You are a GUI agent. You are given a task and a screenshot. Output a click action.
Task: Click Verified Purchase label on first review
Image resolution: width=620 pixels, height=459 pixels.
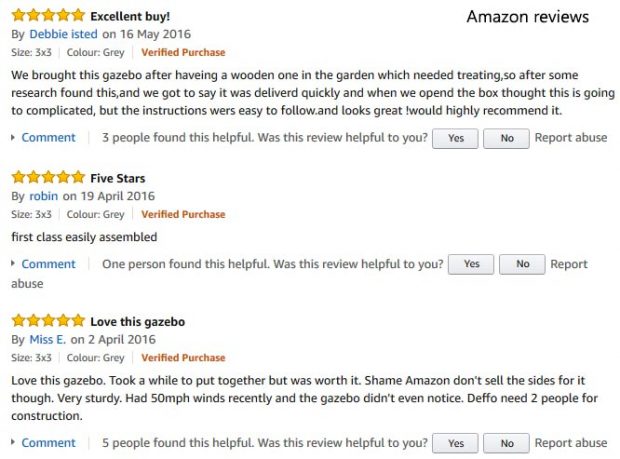tap(183, 52)
